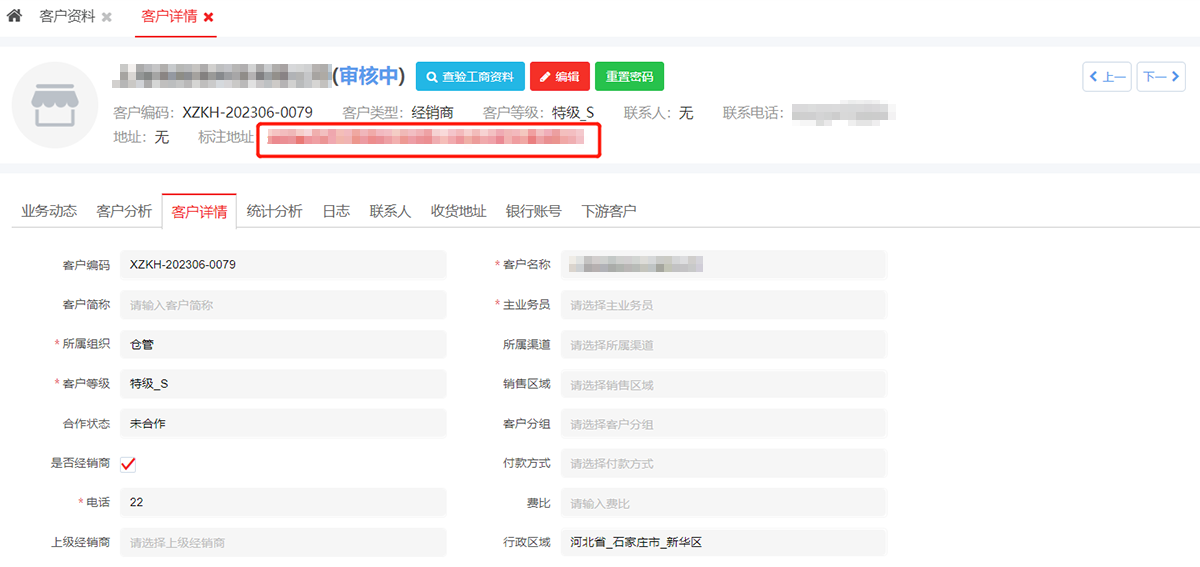Click the red 编辑 button
Screen dimensions: 1200x567
559,77
